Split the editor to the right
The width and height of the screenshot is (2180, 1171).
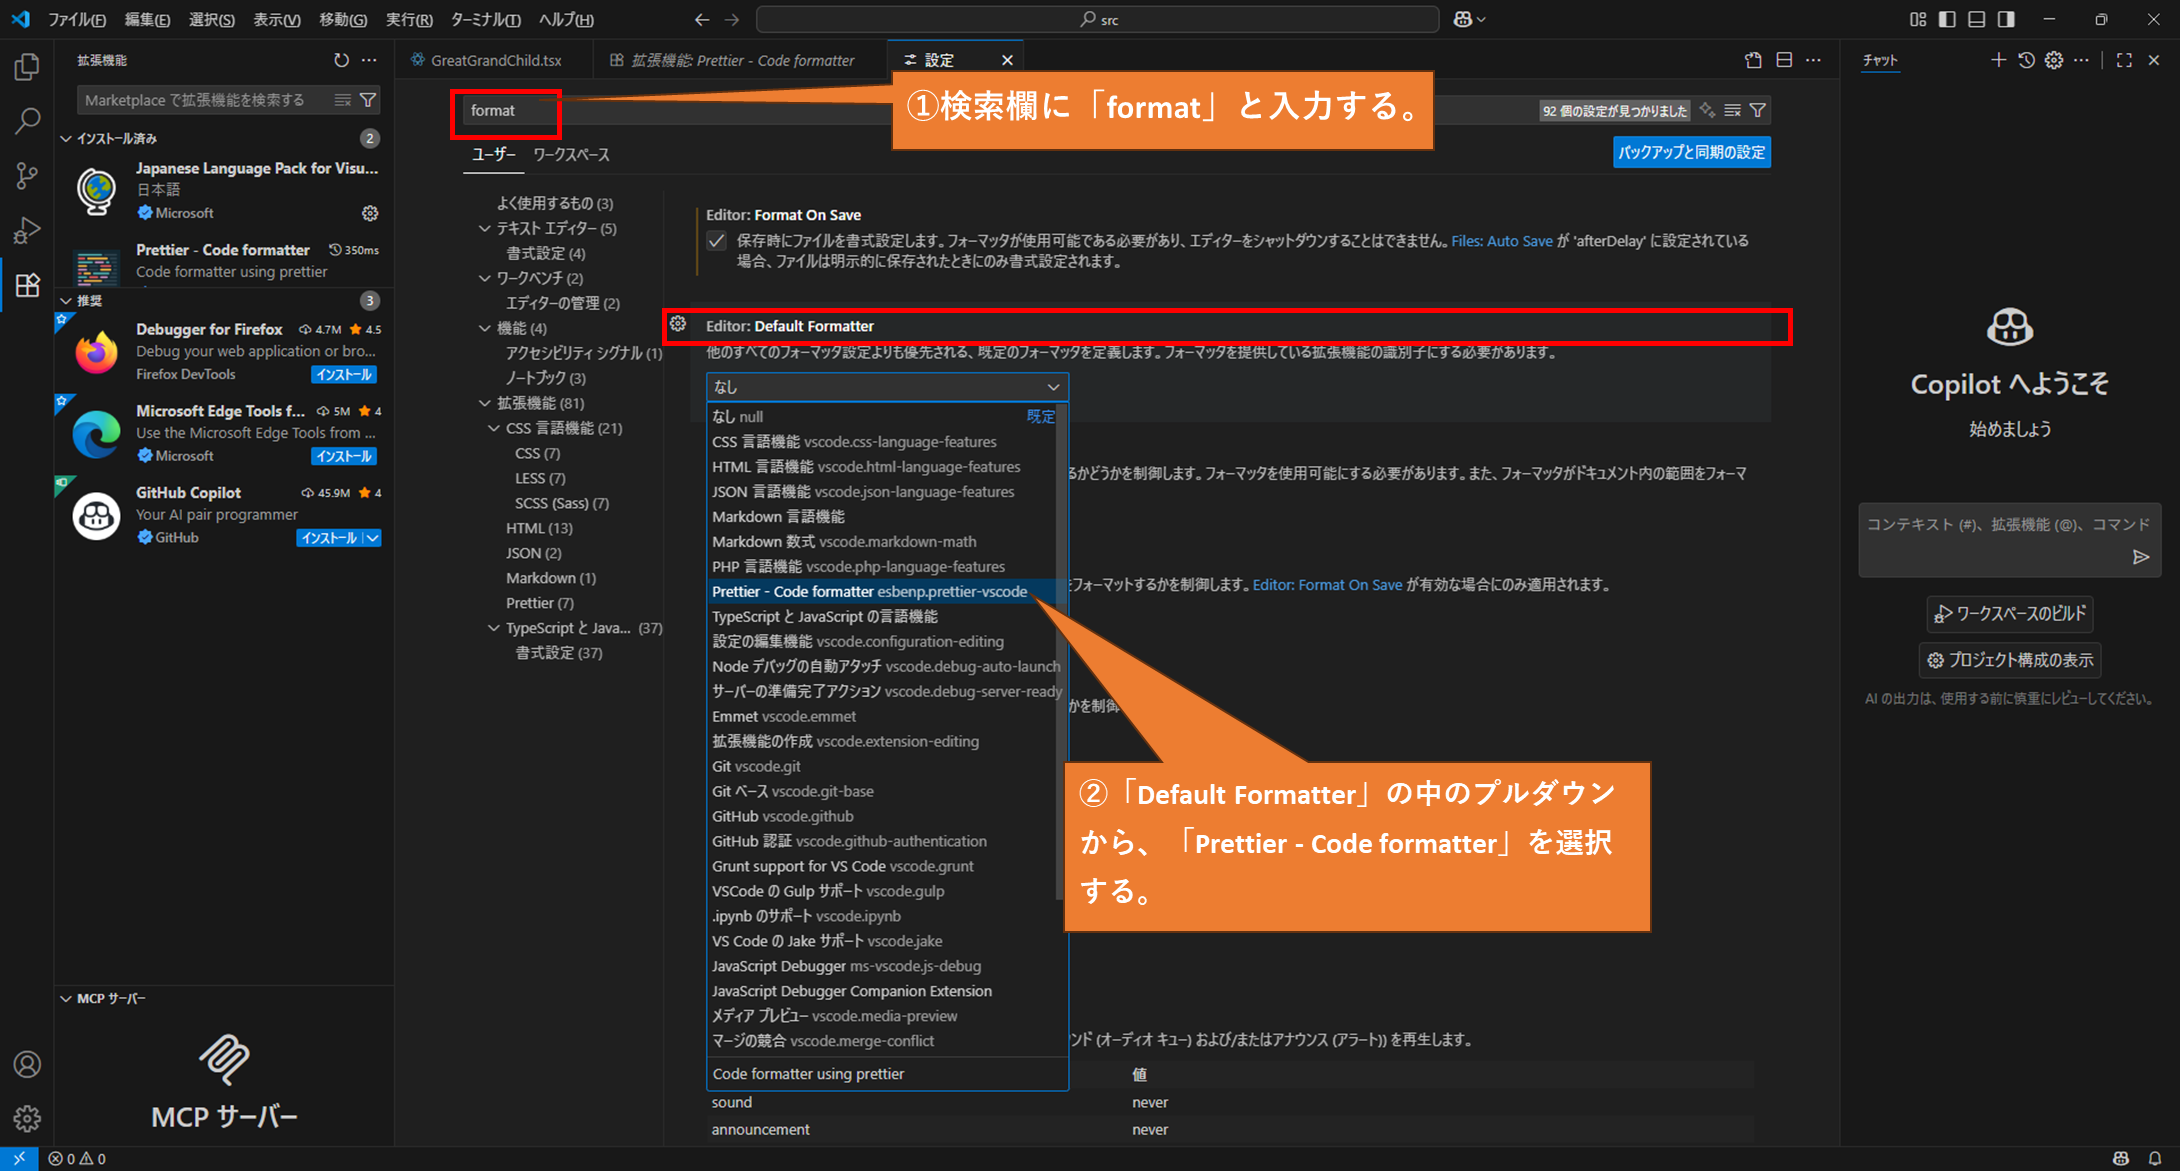(1784, 60)
